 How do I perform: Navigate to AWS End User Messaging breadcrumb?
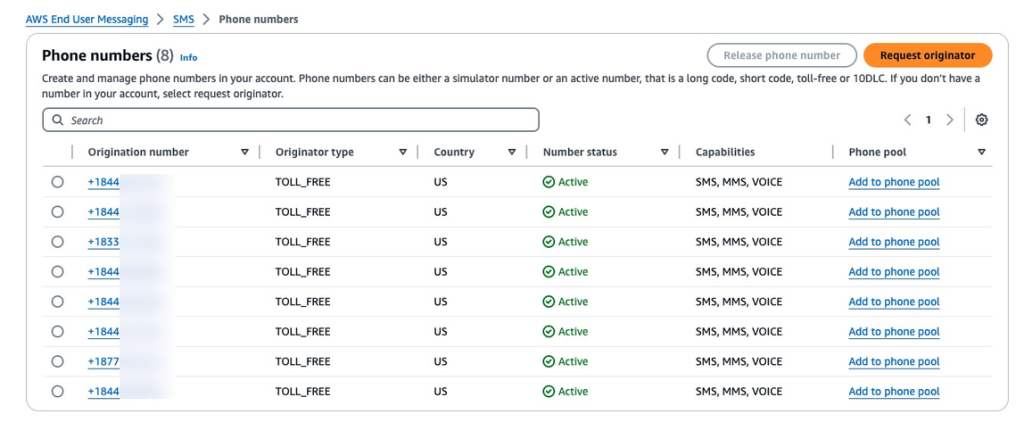(87, 20)
